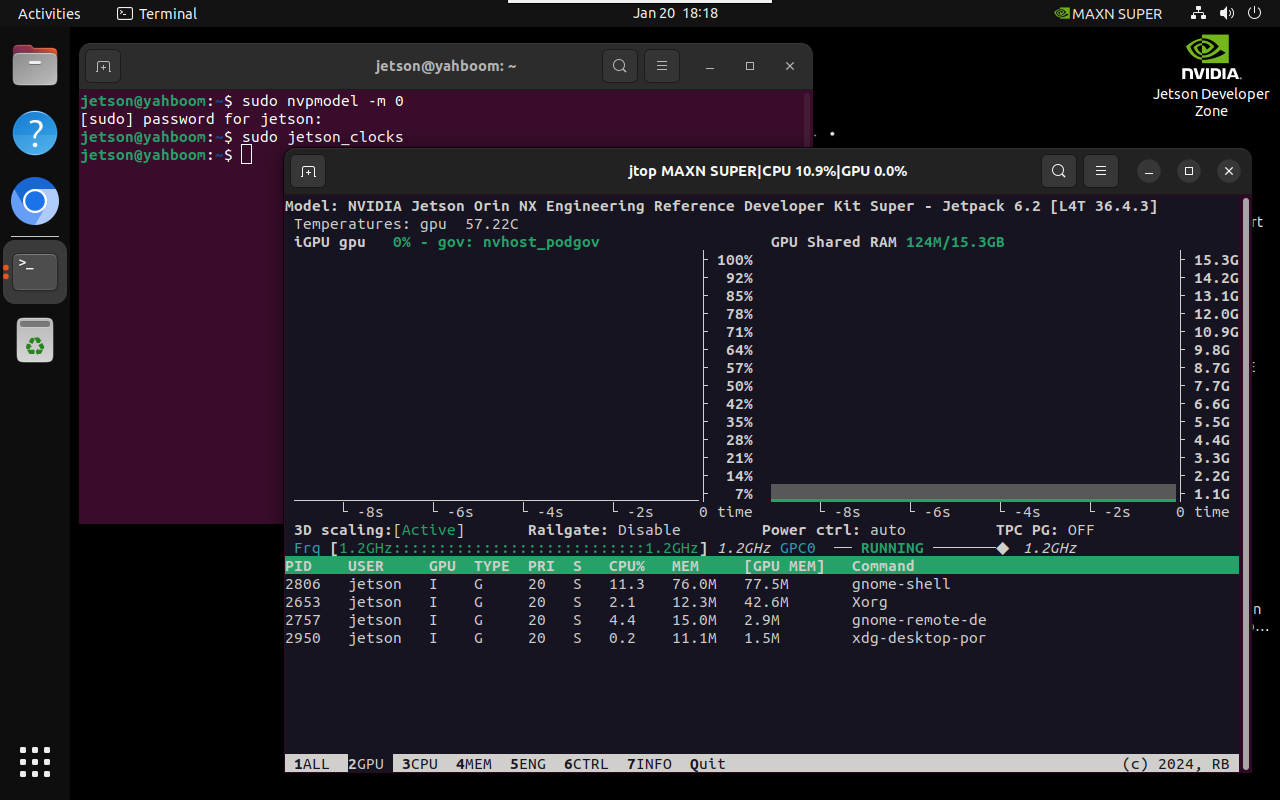Click the USER column header
The image size is (1280, 800).
click(x=366, y=566)
